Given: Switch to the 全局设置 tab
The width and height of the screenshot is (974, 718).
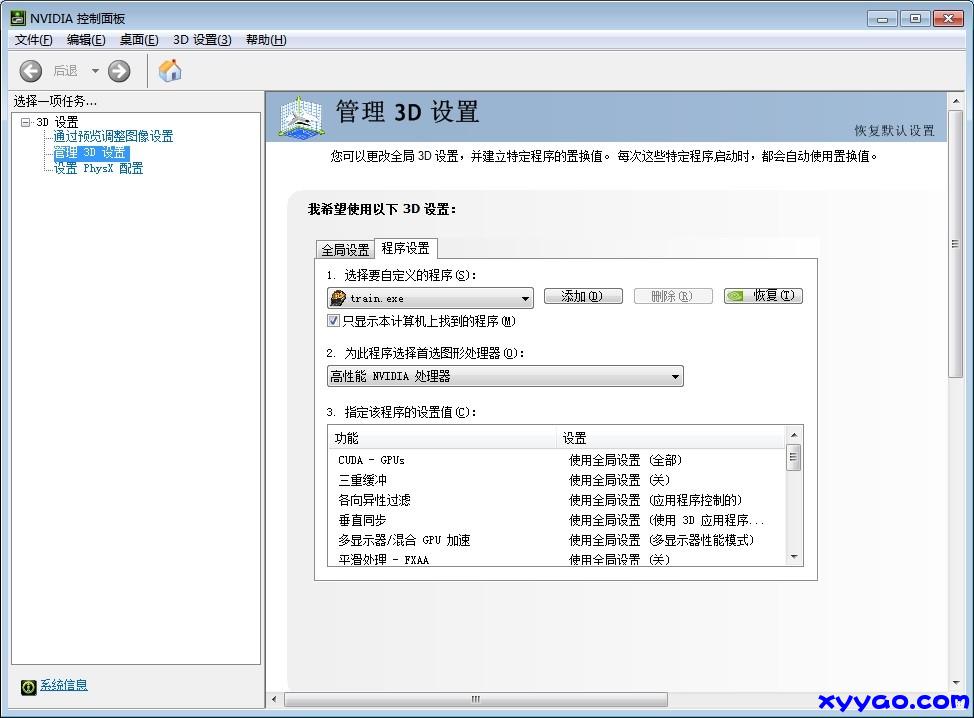Looking at the screenshot, I should click(345, 249).
